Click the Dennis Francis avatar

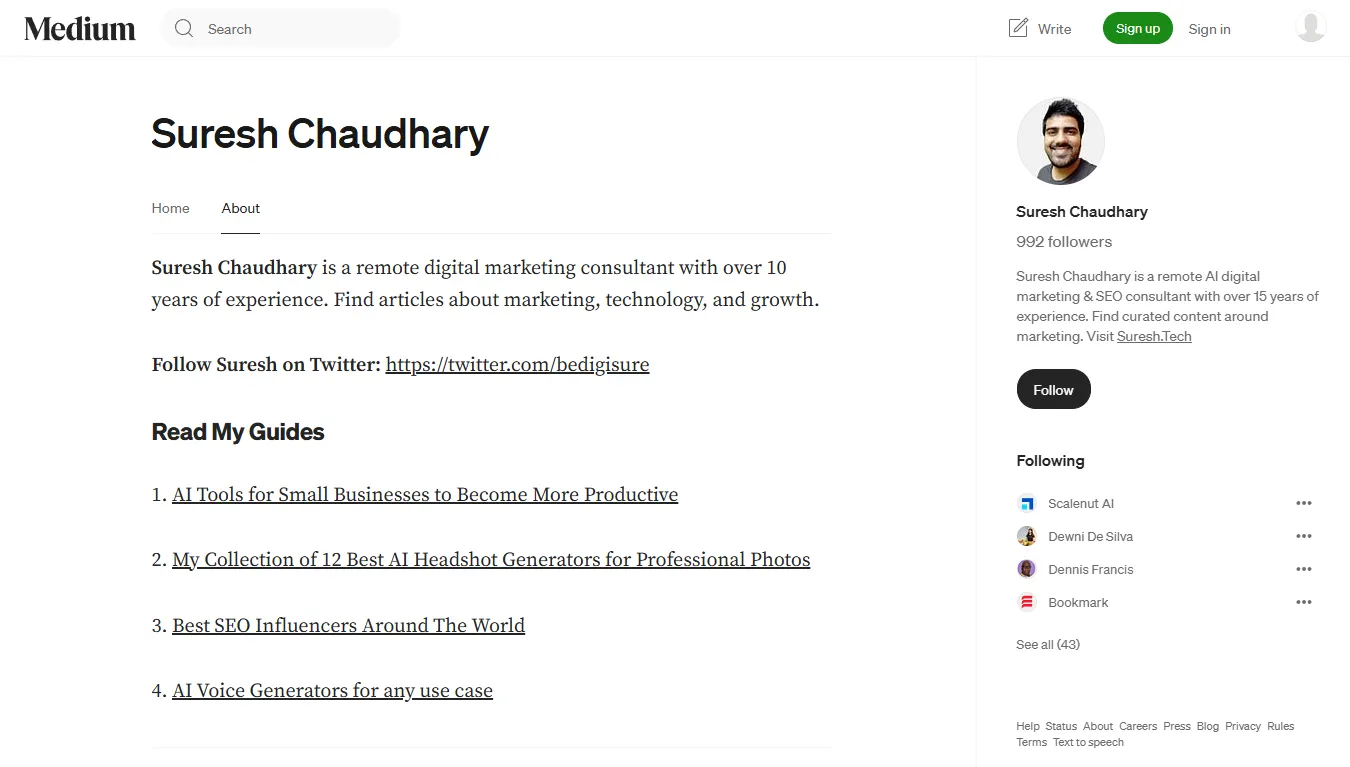tap(1026, 569)
